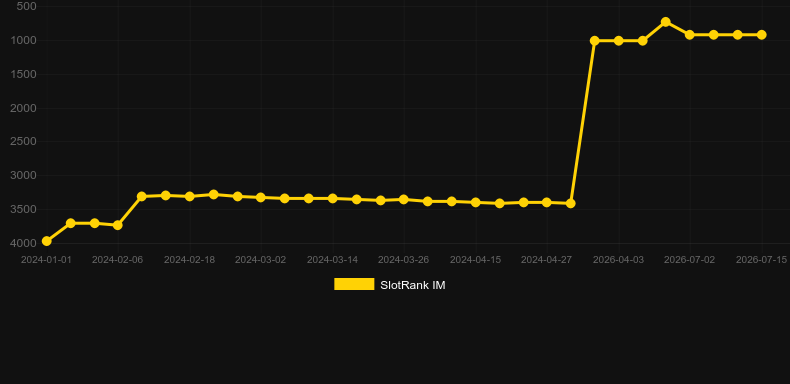Click the highest peak data point near 2026-07-02

[666, 22]
